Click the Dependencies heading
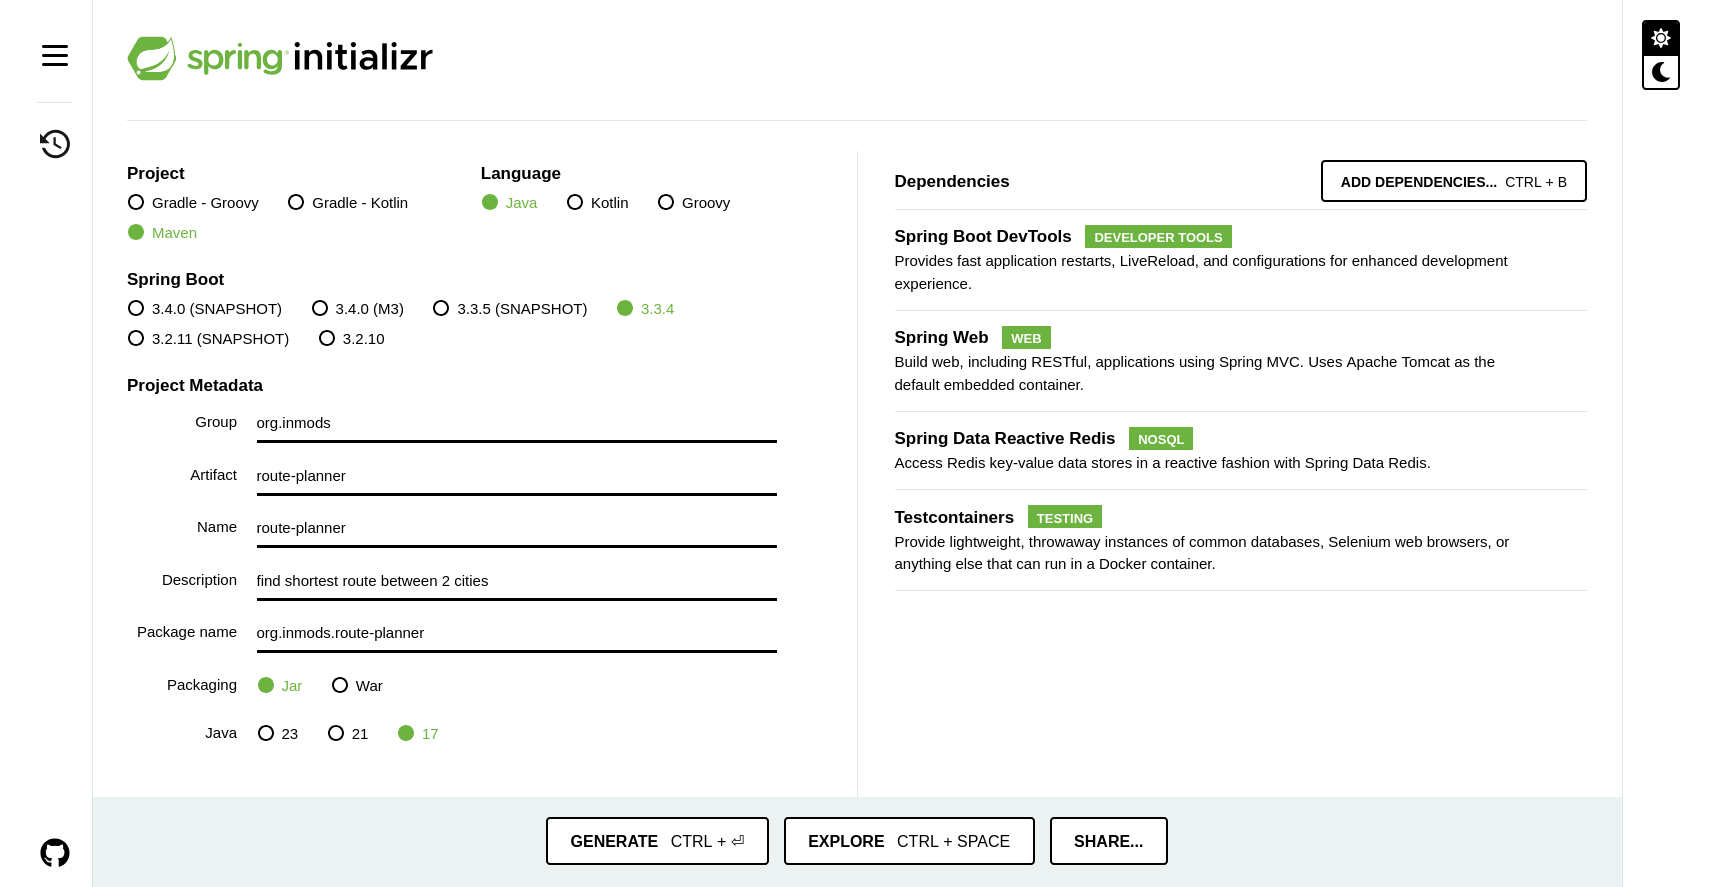 click(x=951, y=181)
